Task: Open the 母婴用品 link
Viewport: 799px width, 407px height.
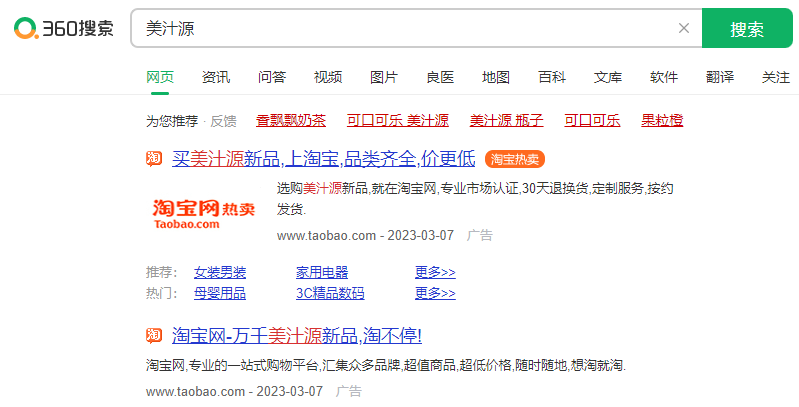Action: pyautogui.click(x=220, y=293)
